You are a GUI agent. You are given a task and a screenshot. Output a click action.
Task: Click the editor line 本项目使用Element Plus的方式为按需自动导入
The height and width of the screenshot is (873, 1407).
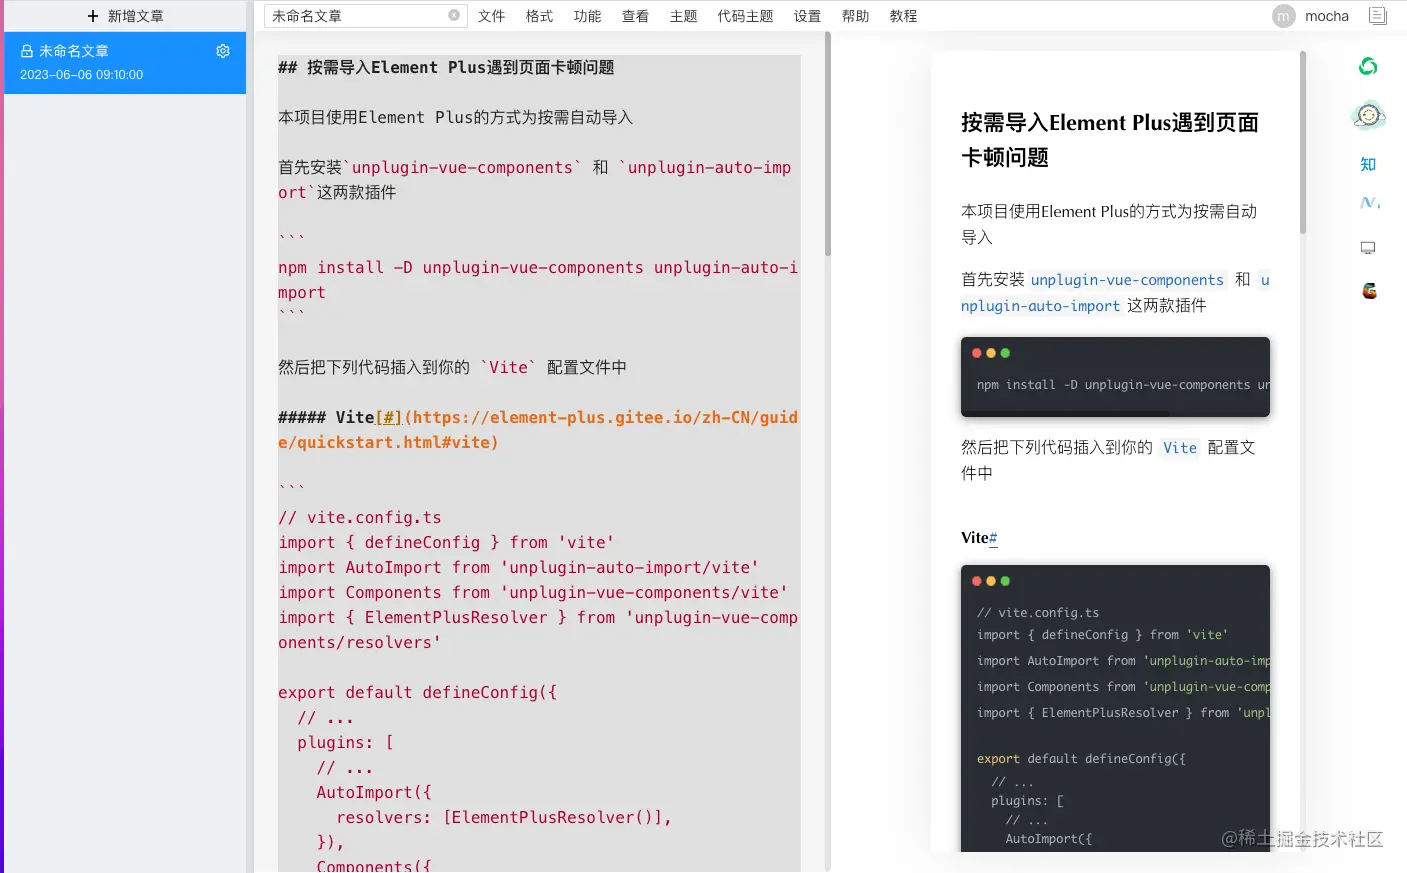[455, 118]
